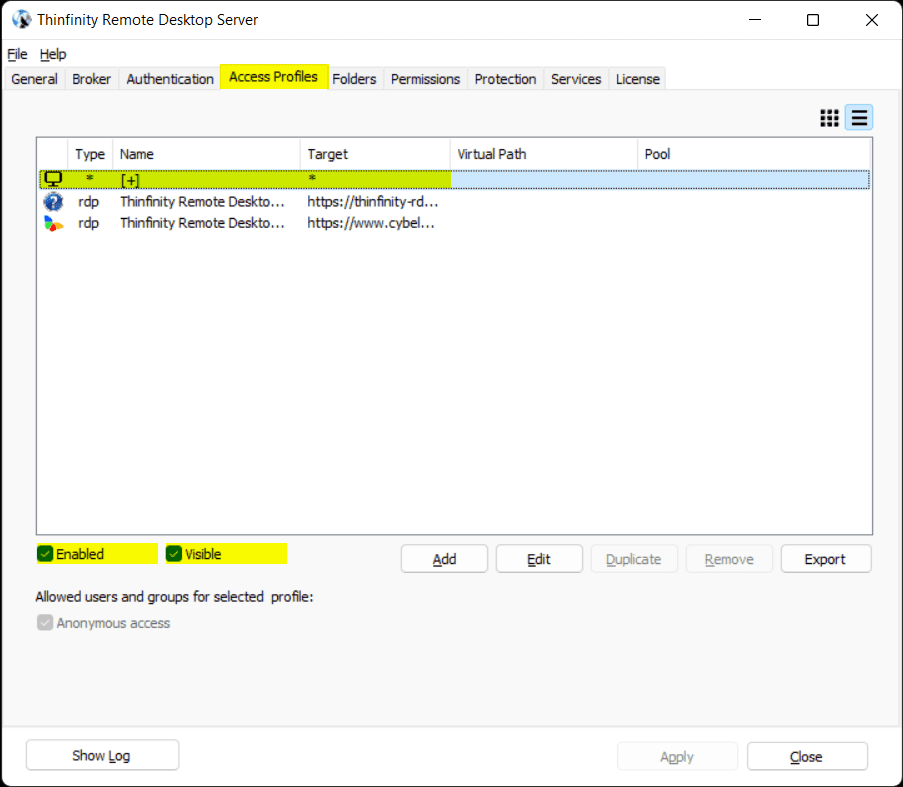Sort by the Target column header
This screenshot has width=903, height=787.
(x=375, y=154)
